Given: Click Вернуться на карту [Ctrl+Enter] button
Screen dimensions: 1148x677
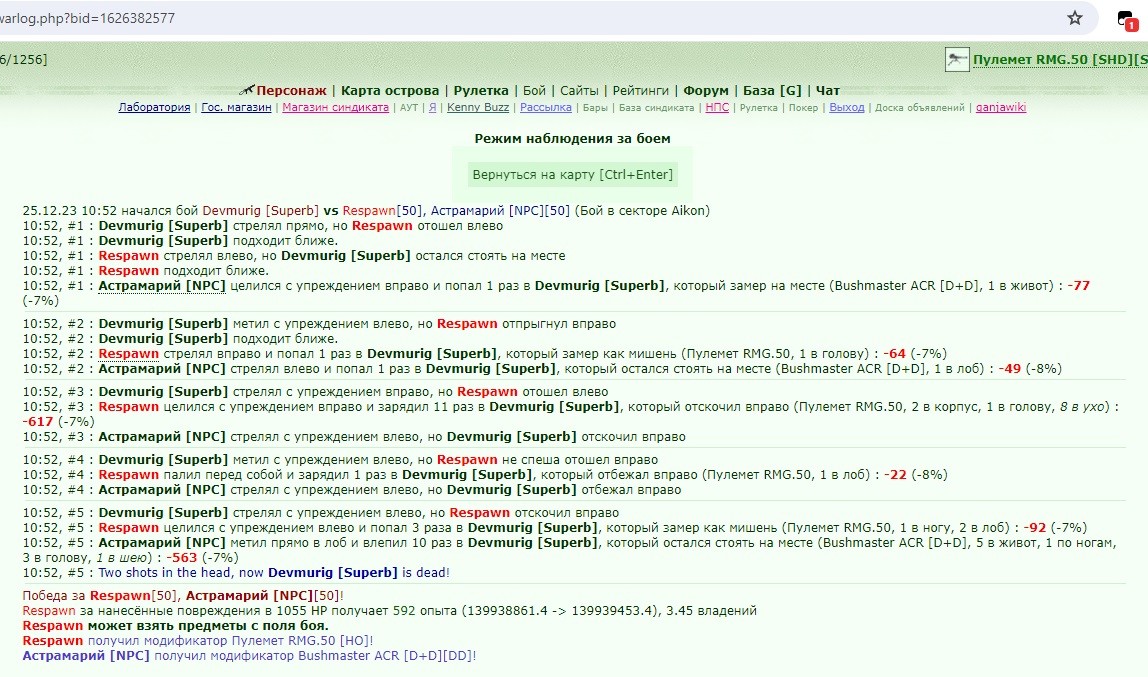Looking at the screenshot, I should coord(572,175).
